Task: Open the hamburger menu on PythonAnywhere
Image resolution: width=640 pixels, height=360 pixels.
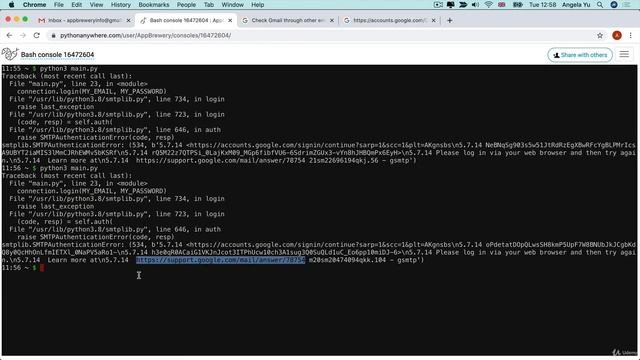Action: 624,55
